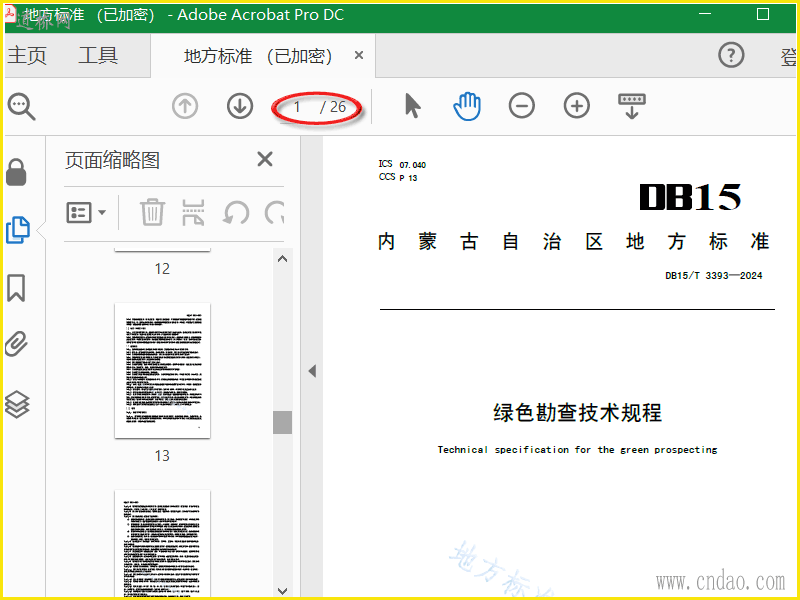Click the English title Technical specification text
800x600 pixels.
coord(578,449)
